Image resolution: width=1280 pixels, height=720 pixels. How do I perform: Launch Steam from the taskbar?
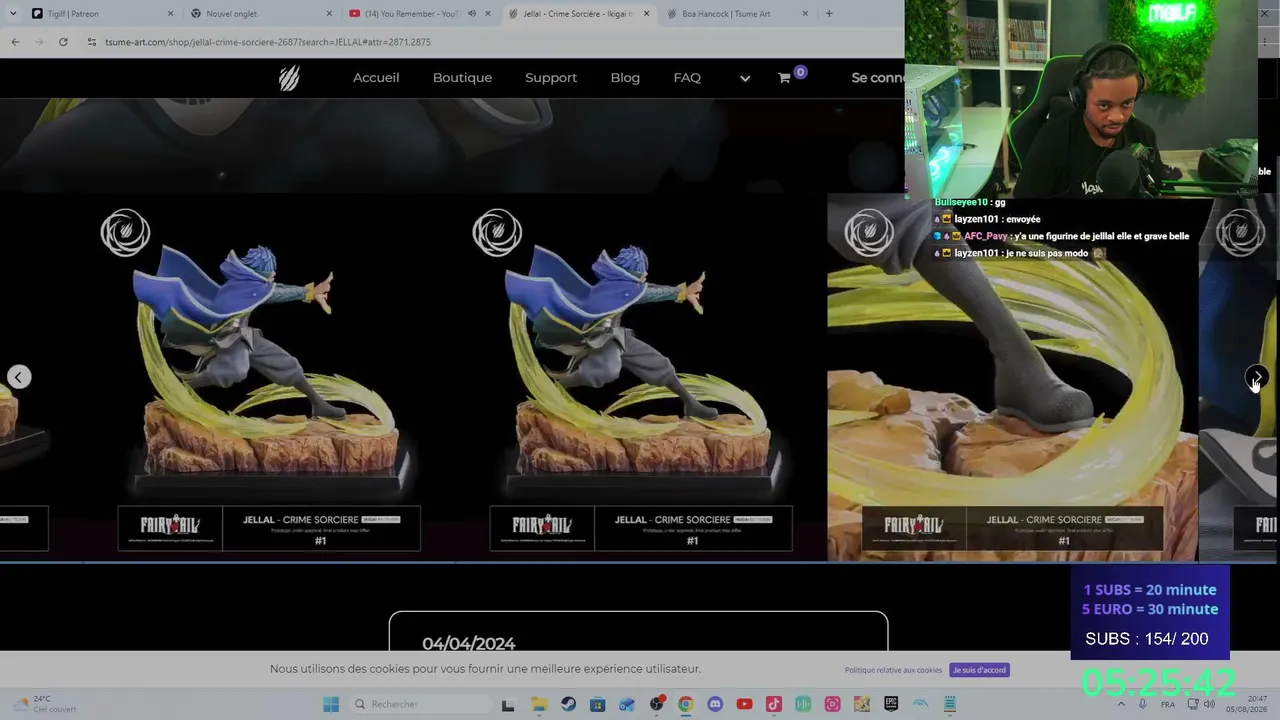point(568,704)
